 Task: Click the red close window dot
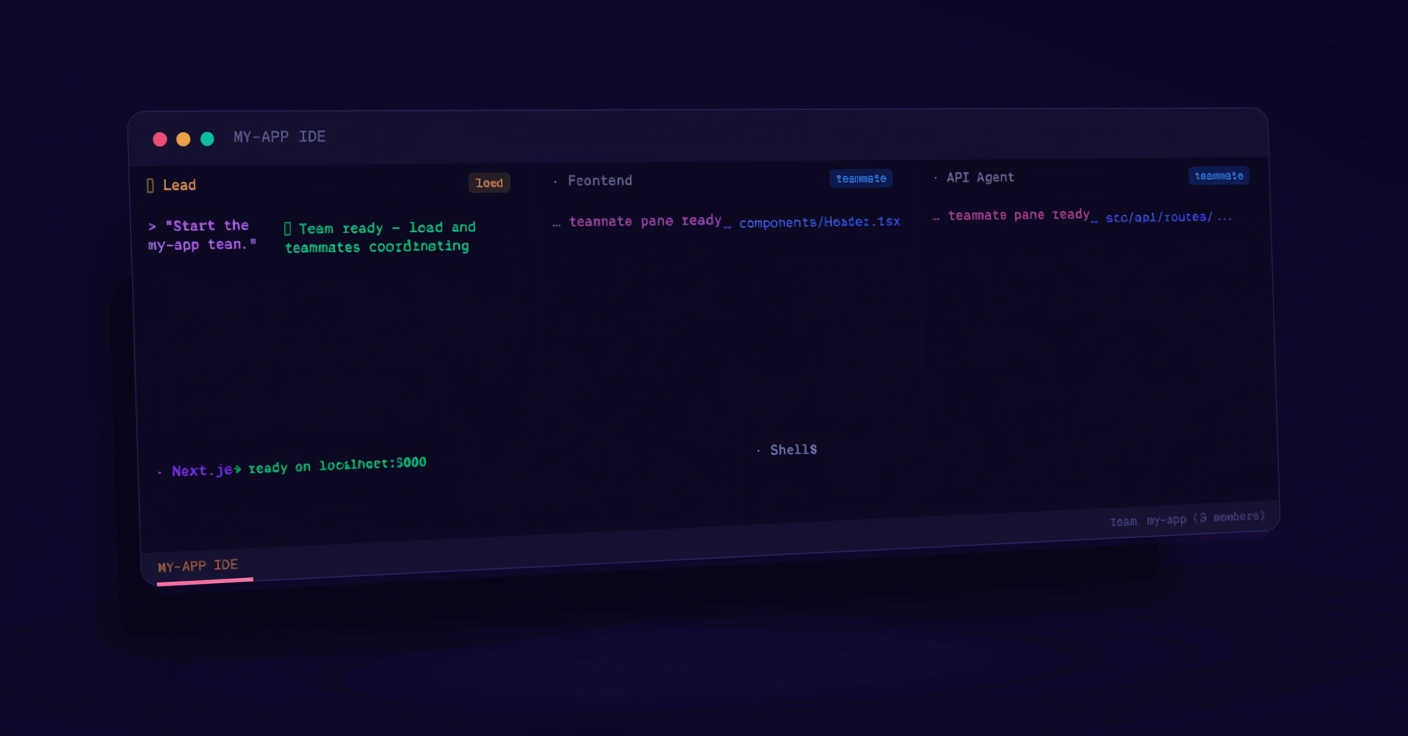(x=160, y=139)
